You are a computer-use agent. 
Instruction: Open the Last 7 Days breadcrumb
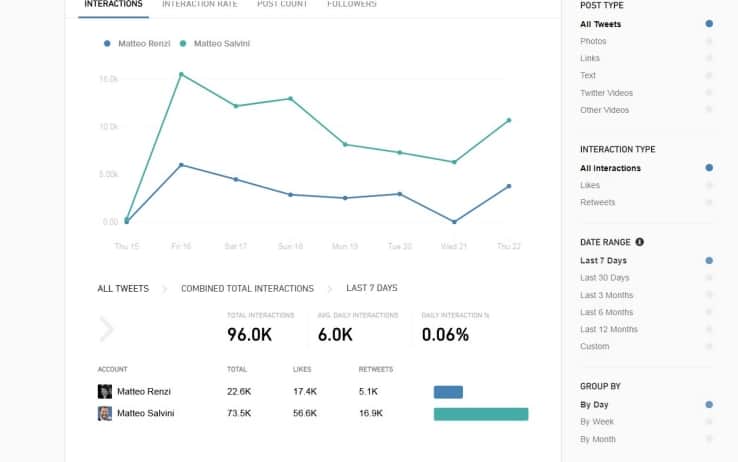point(371,288)
